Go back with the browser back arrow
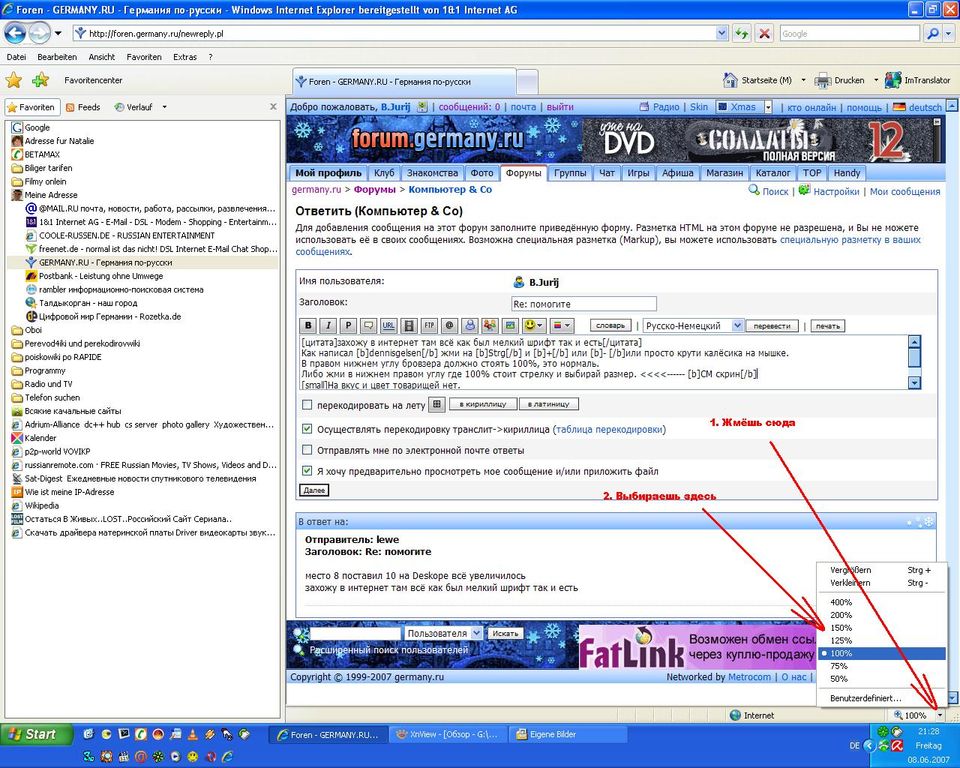 16,33
